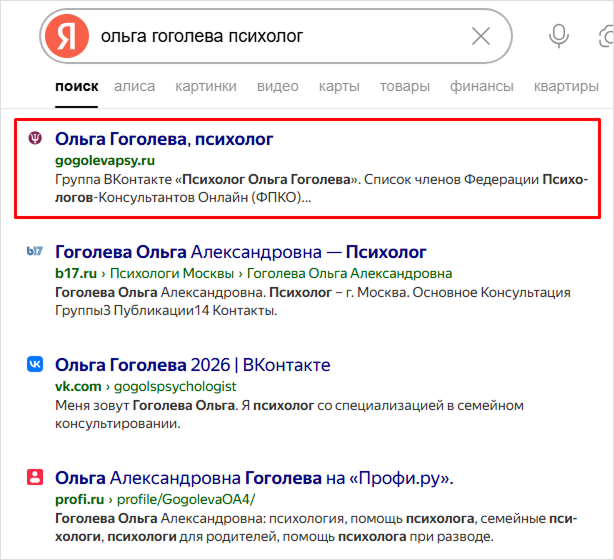
Task: Switch to the алиса tab
Action: click(x=134, y=86)
